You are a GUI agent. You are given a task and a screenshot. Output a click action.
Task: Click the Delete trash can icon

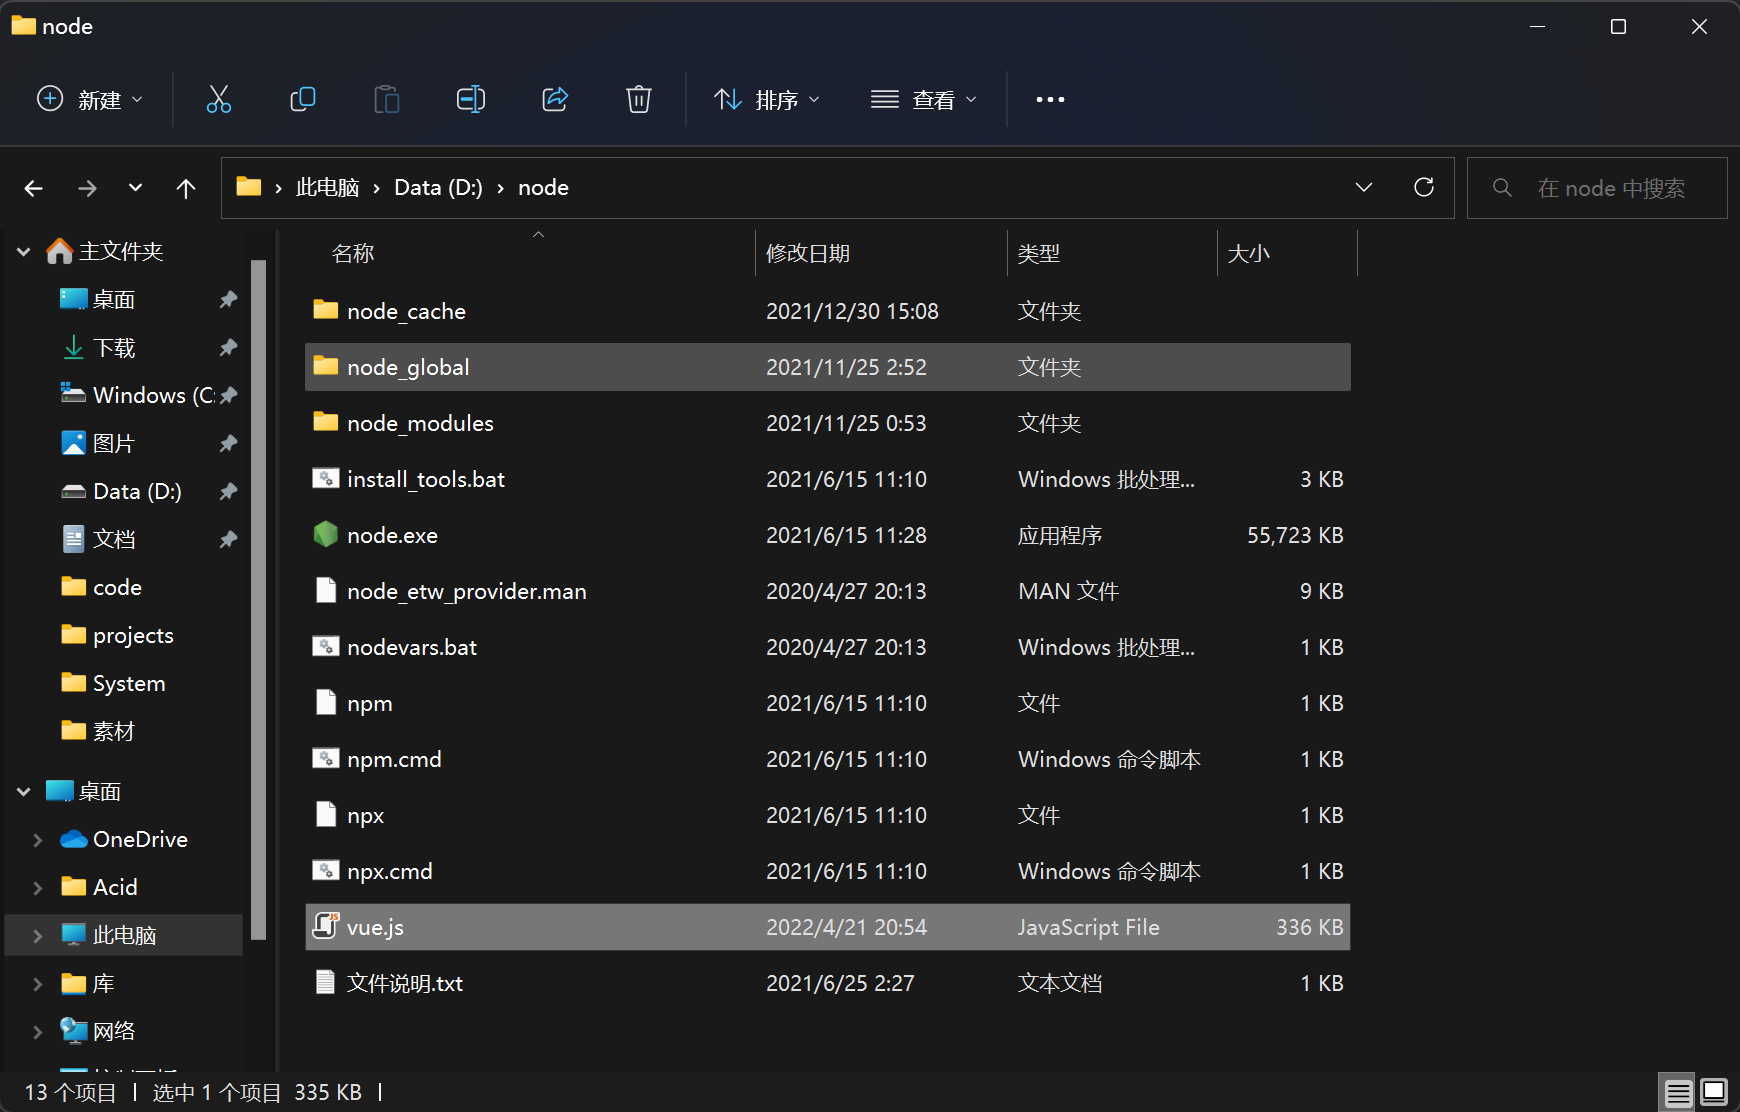coord(639,99)
